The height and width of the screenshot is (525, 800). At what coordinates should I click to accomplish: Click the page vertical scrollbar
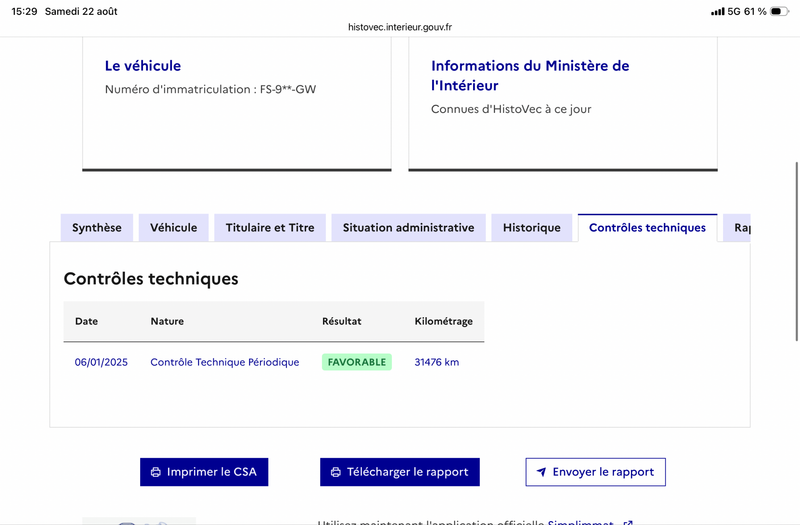[x=796, y=252]
